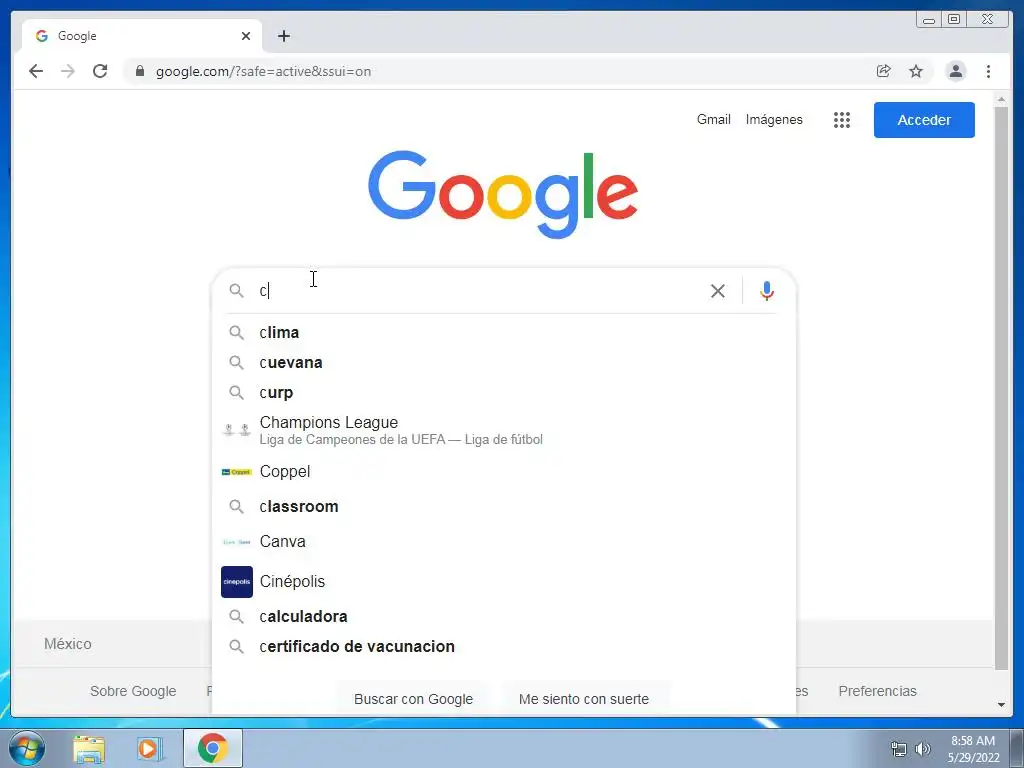Viewport: 1024px width, 768px height.
Task: Click the forward navigation arrow
Action: pyautogui.click(x=68, y=71)
